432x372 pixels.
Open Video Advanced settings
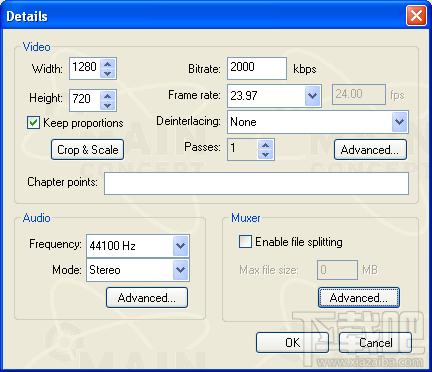click(x=370, y=150)
